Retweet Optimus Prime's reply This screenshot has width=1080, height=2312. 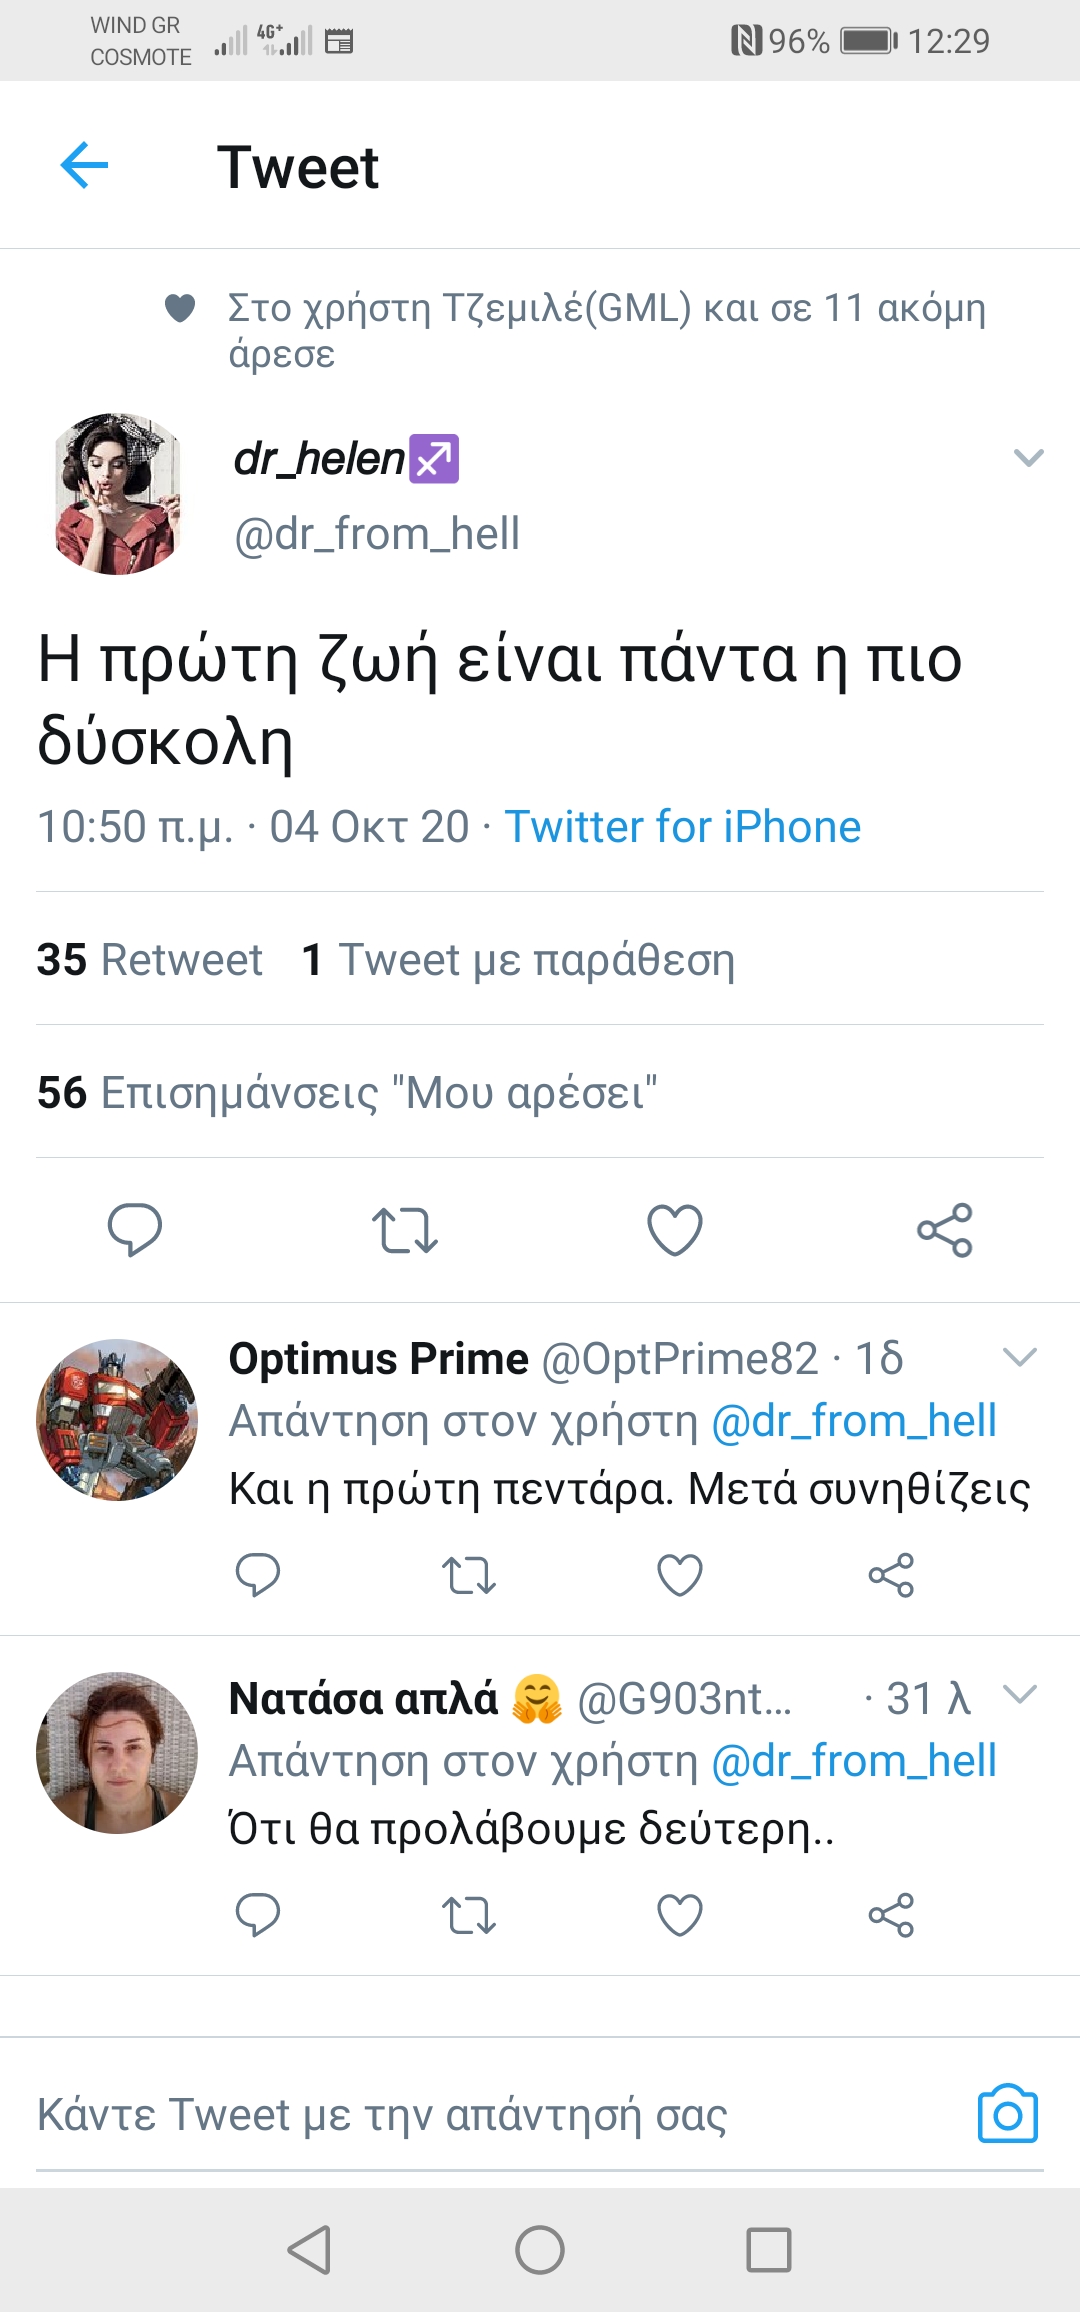[468, 1576]
